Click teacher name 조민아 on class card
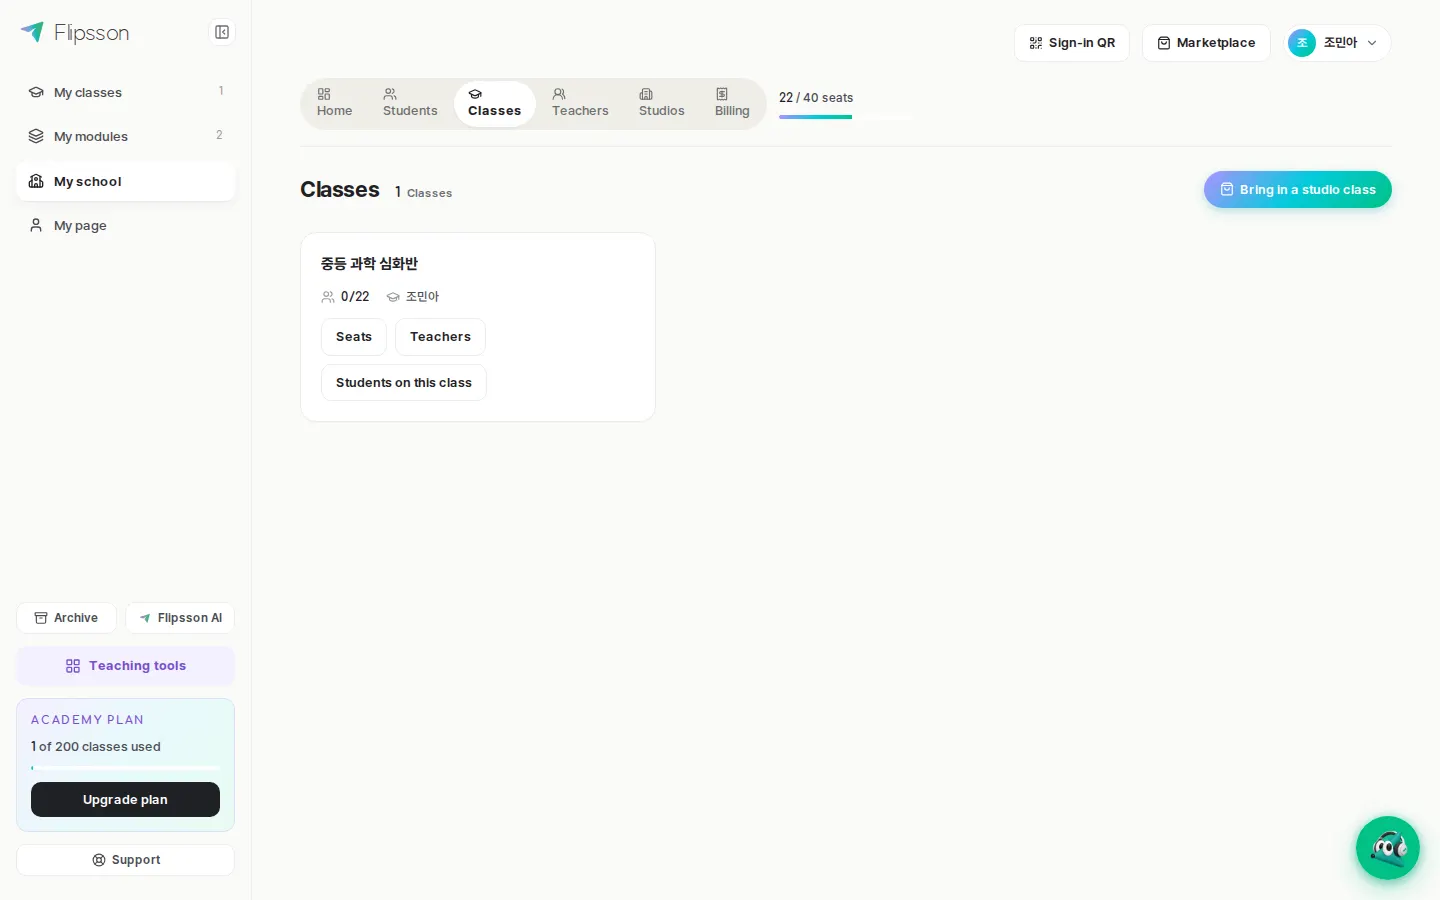This screenshot has width=1440, height=900. click(422, 297)
